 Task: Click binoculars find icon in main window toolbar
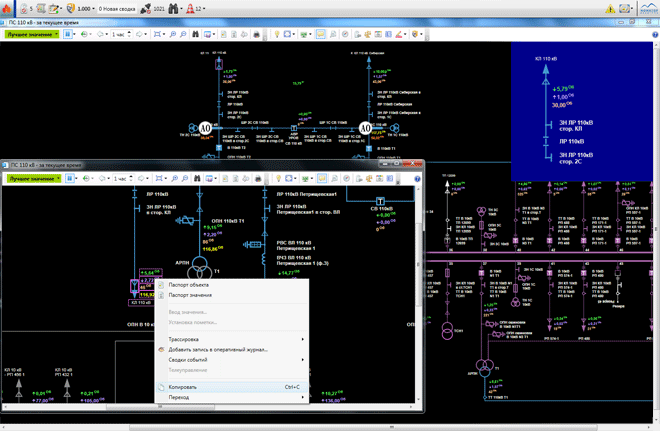point(195,34)
